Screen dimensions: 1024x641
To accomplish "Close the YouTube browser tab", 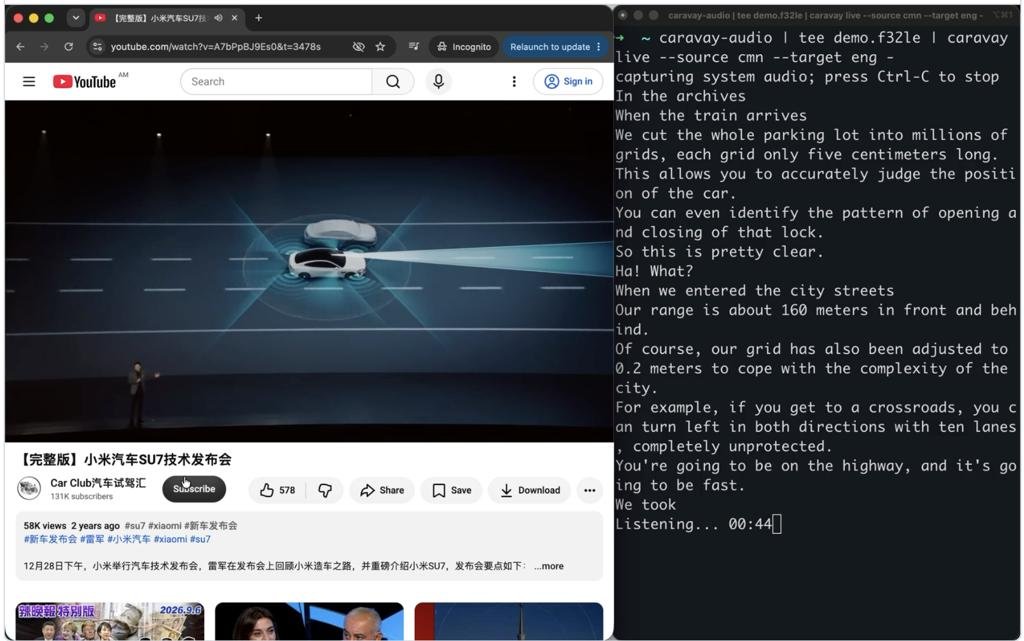I will (234, 18).
